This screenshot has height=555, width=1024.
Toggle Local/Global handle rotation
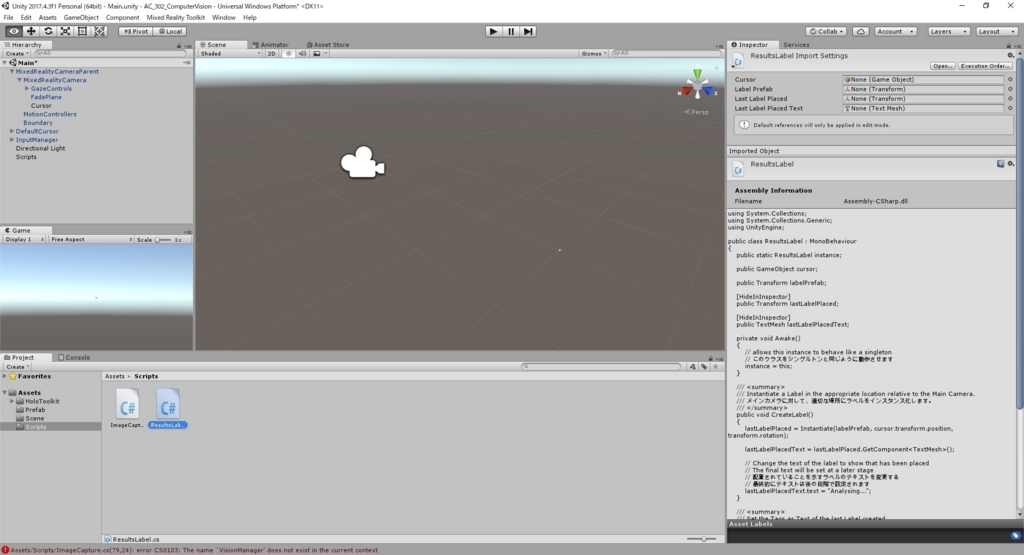coord(170,31)
